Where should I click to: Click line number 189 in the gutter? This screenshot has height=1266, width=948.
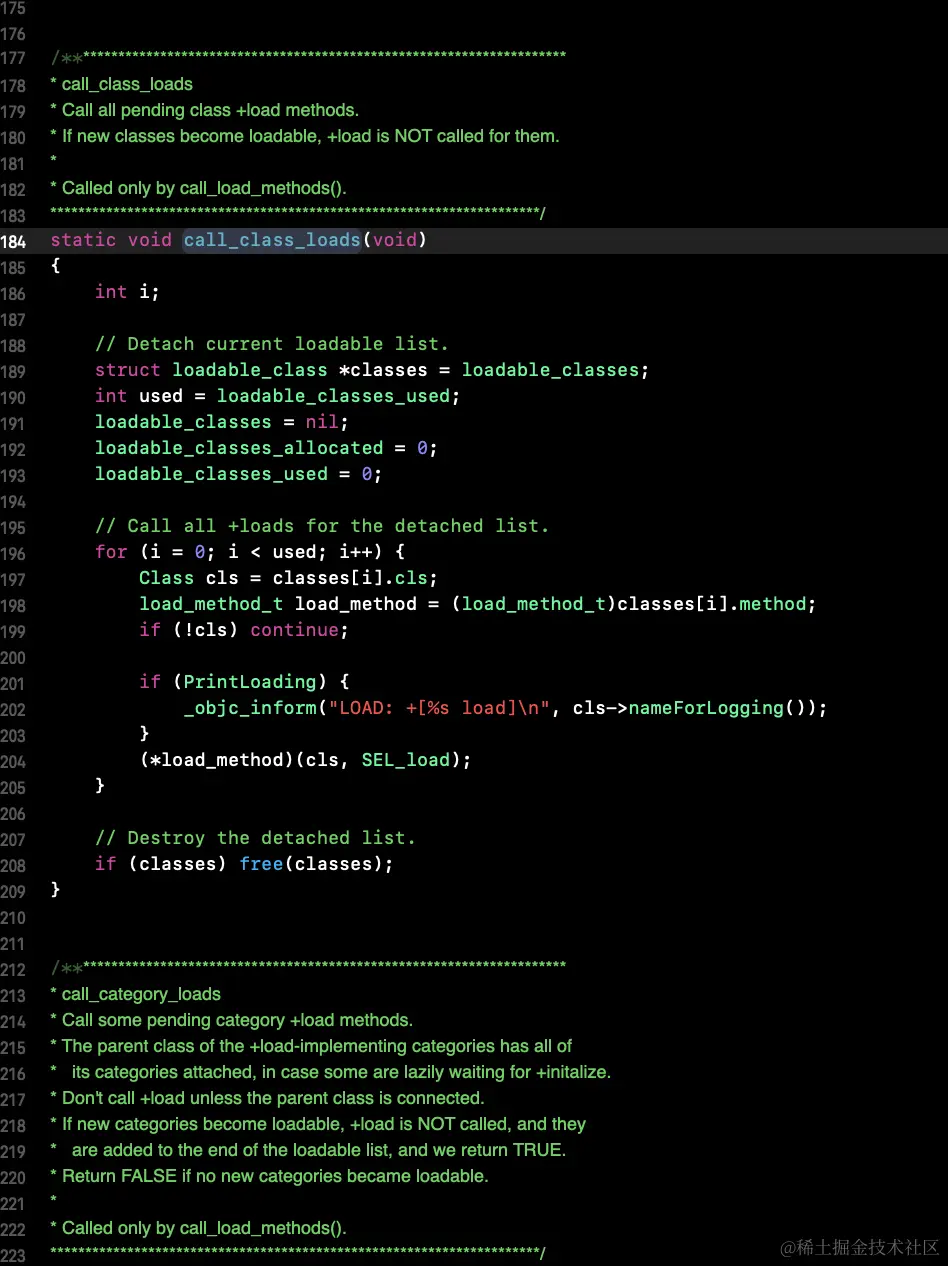(14, 371)
